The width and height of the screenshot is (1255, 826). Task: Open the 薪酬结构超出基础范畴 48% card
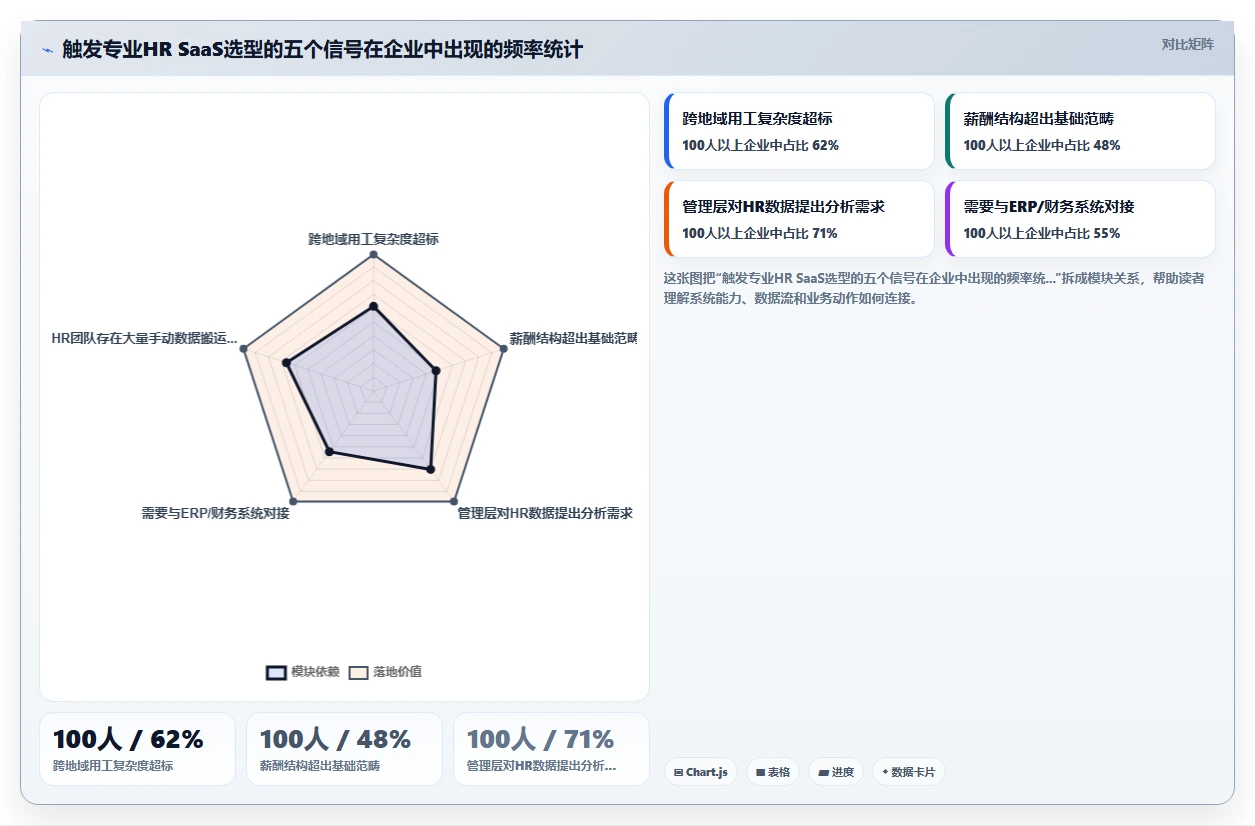pyautogui.click(x=1080, y=131)
